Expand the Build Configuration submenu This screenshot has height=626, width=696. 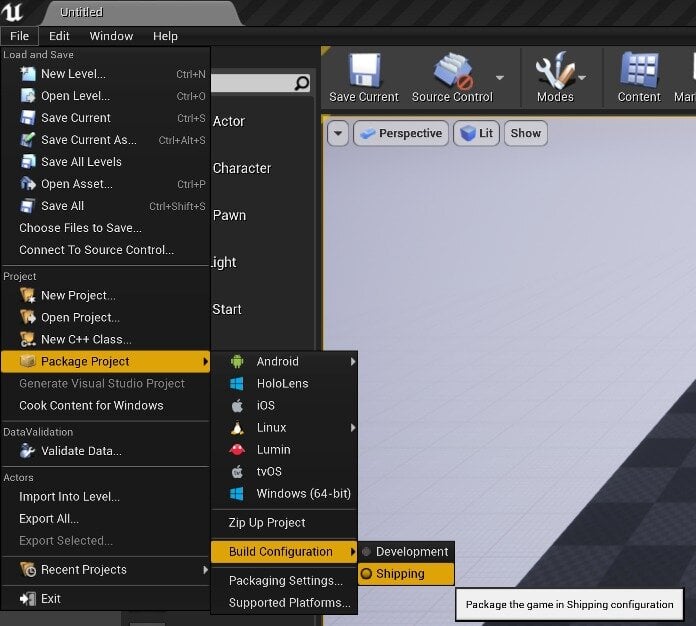coord(284,552)
